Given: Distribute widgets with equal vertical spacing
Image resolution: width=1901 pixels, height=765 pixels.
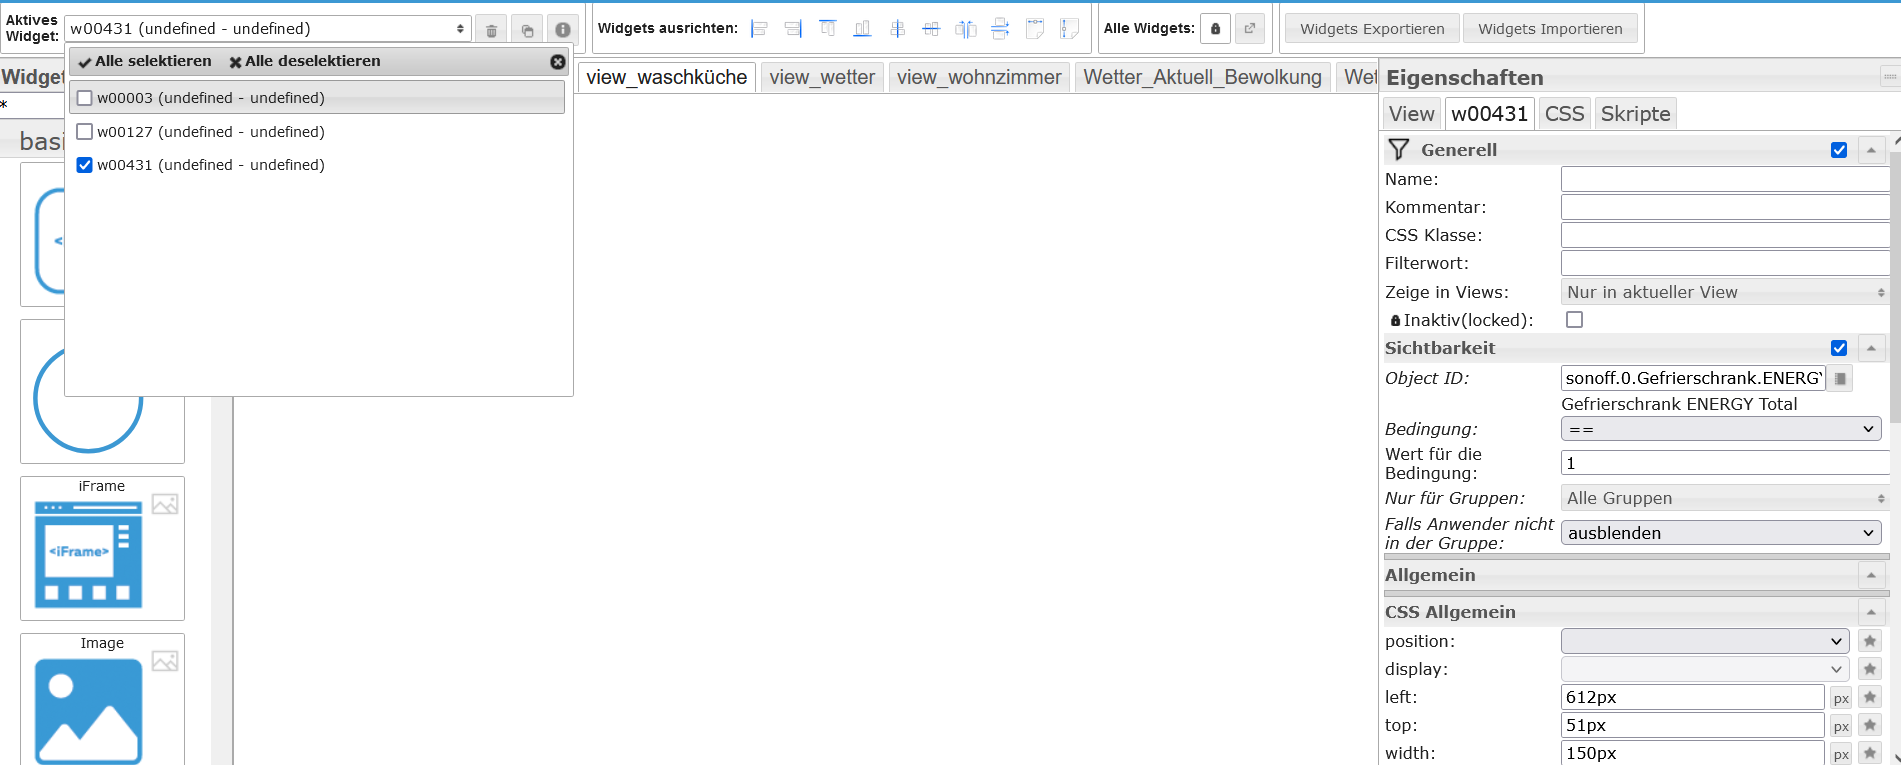Looking at the screenshot, I should click(1000, 29).
